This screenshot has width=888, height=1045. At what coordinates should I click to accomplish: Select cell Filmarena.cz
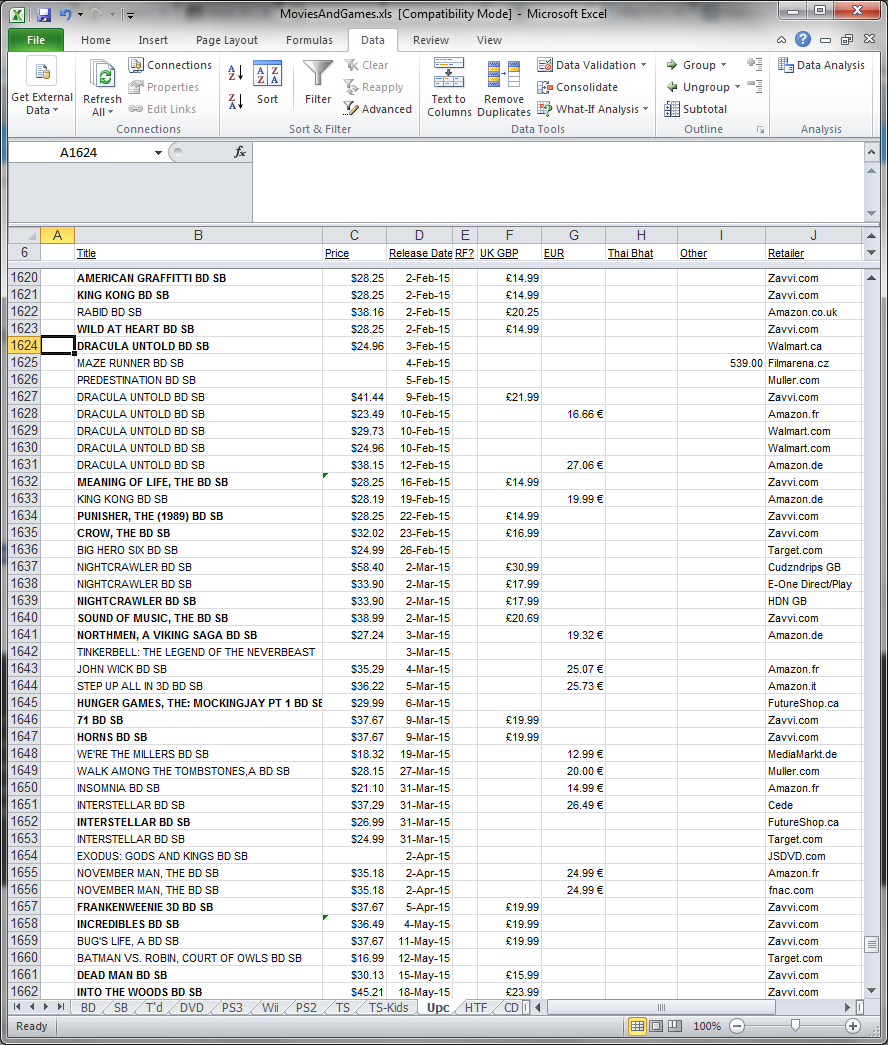(x=813, y=363)
